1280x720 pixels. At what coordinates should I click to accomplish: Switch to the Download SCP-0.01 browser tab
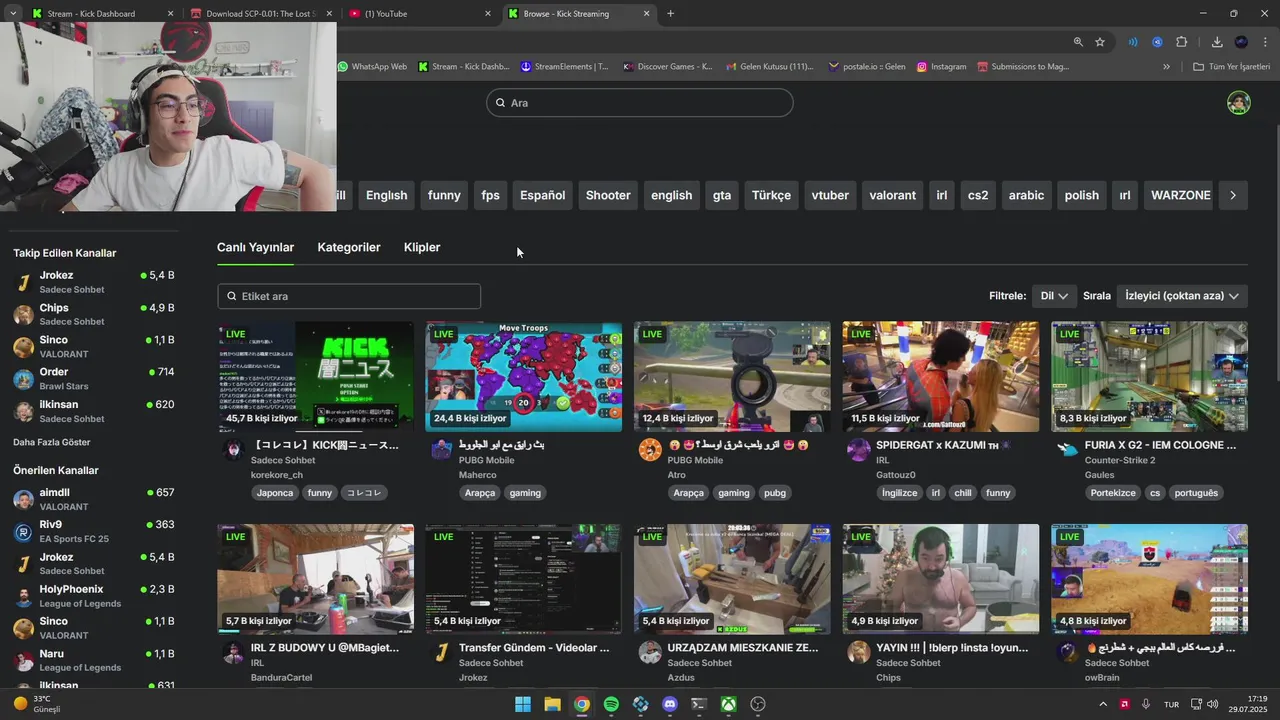tap(260, 14)
